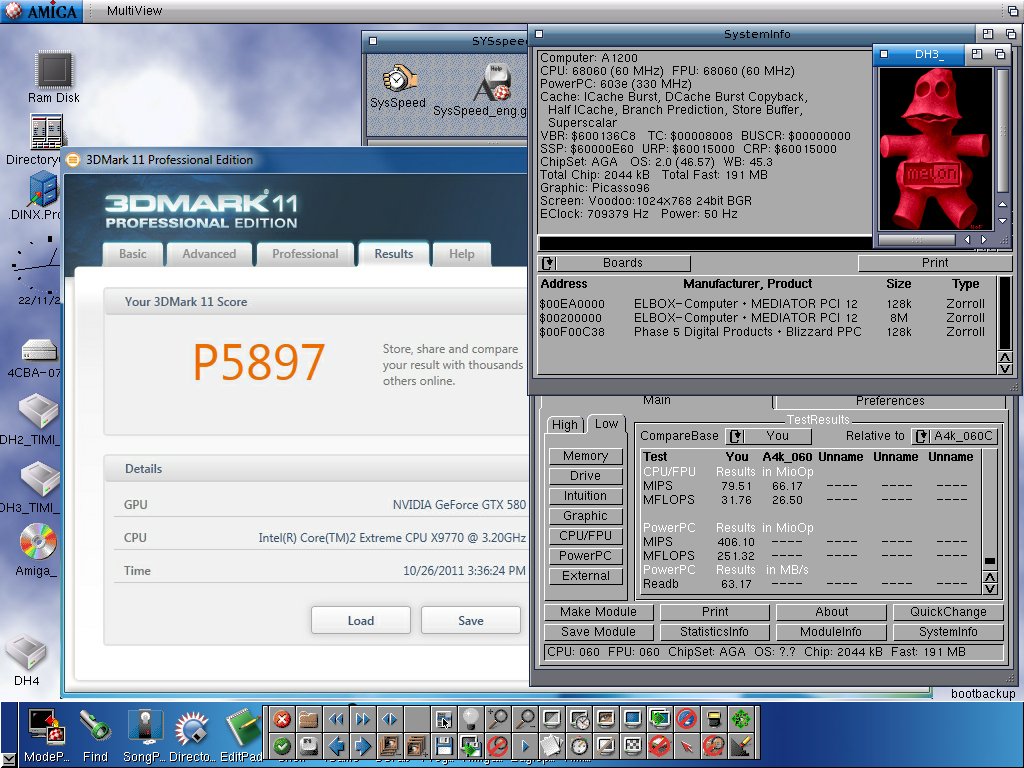The height and width of the screenshot is (768, 1024).
Task: Click the External button in SysSpeed
Action: click(585, 575)
